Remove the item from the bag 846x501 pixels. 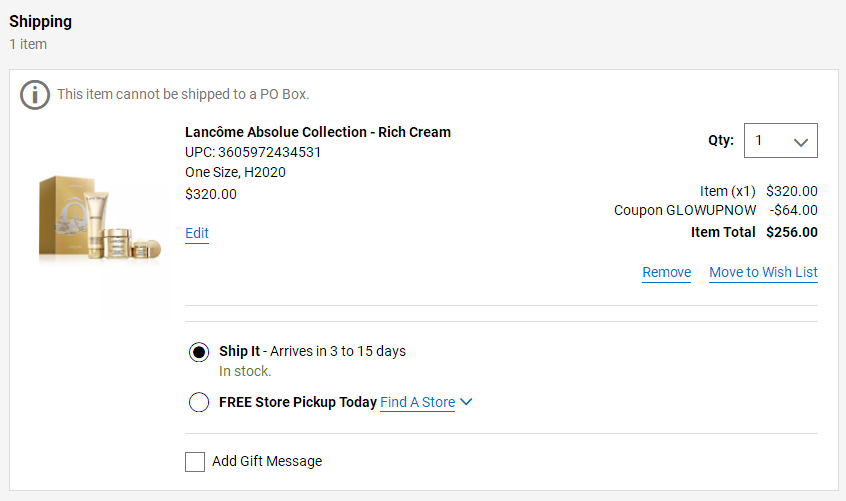click(x=666, y=272)
